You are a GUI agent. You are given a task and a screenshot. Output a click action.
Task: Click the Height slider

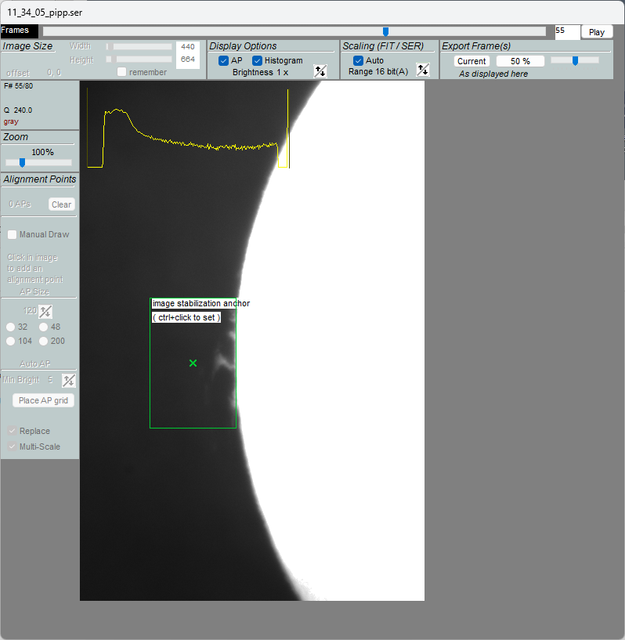coord(139,59)
